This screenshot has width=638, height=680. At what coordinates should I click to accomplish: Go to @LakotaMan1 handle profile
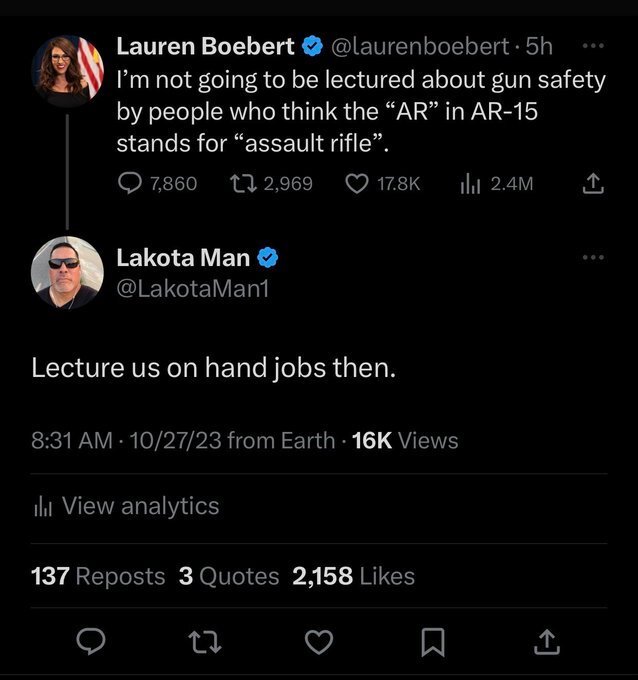[194, 288]
